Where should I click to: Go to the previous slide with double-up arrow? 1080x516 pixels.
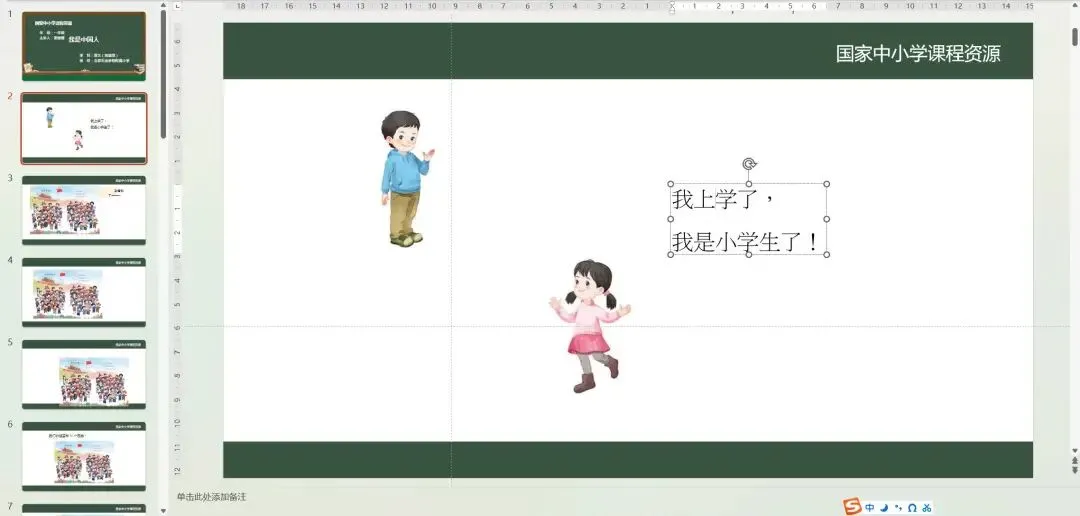(x=1074, y=461)
